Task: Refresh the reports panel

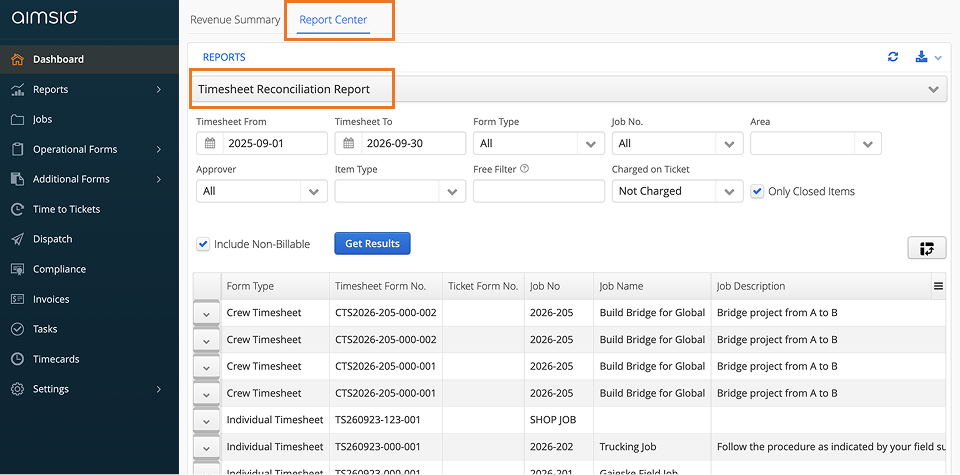Action: pos(893,57)
